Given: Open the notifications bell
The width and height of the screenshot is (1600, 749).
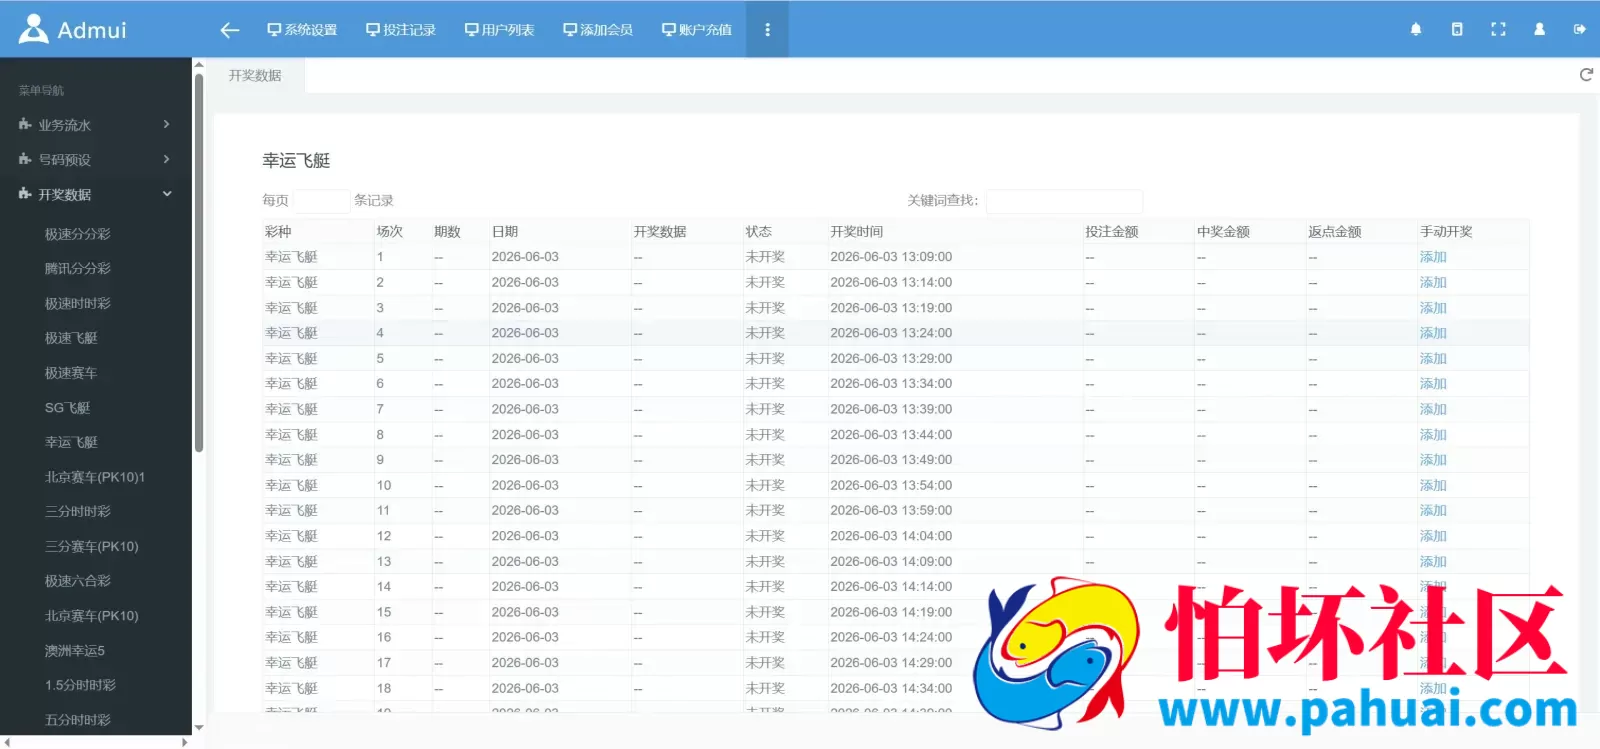Looking at the screenshot, I should click(1416, 29).
